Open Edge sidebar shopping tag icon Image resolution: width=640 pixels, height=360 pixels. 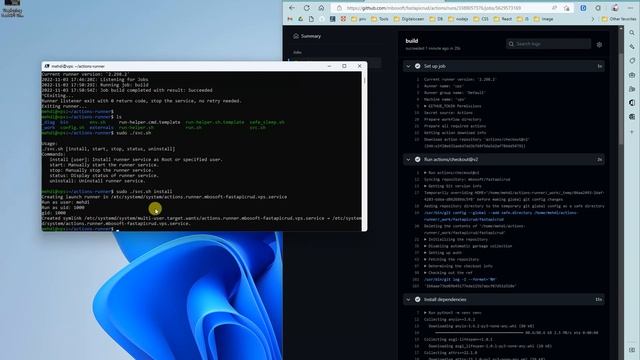[632, 61]
